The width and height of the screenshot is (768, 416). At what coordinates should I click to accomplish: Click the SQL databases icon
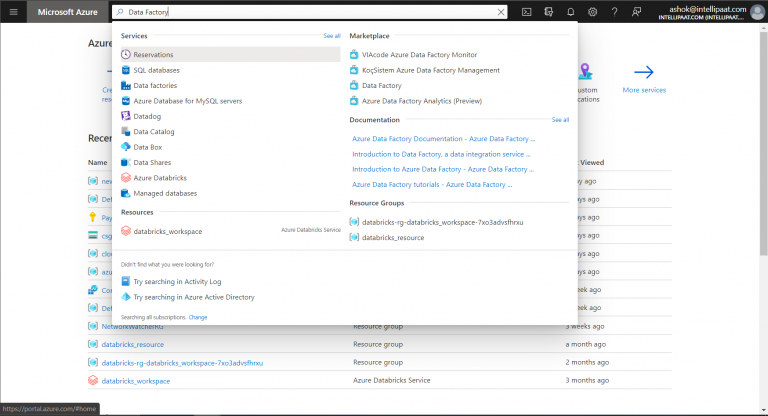coord(126,70)
